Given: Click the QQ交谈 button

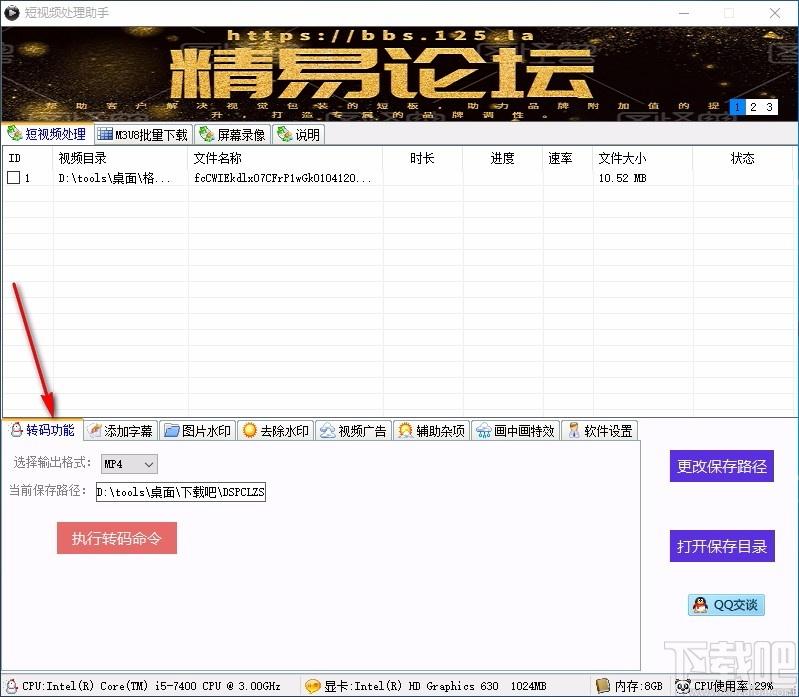Looking at the screenshot, I should pos(726,605).
